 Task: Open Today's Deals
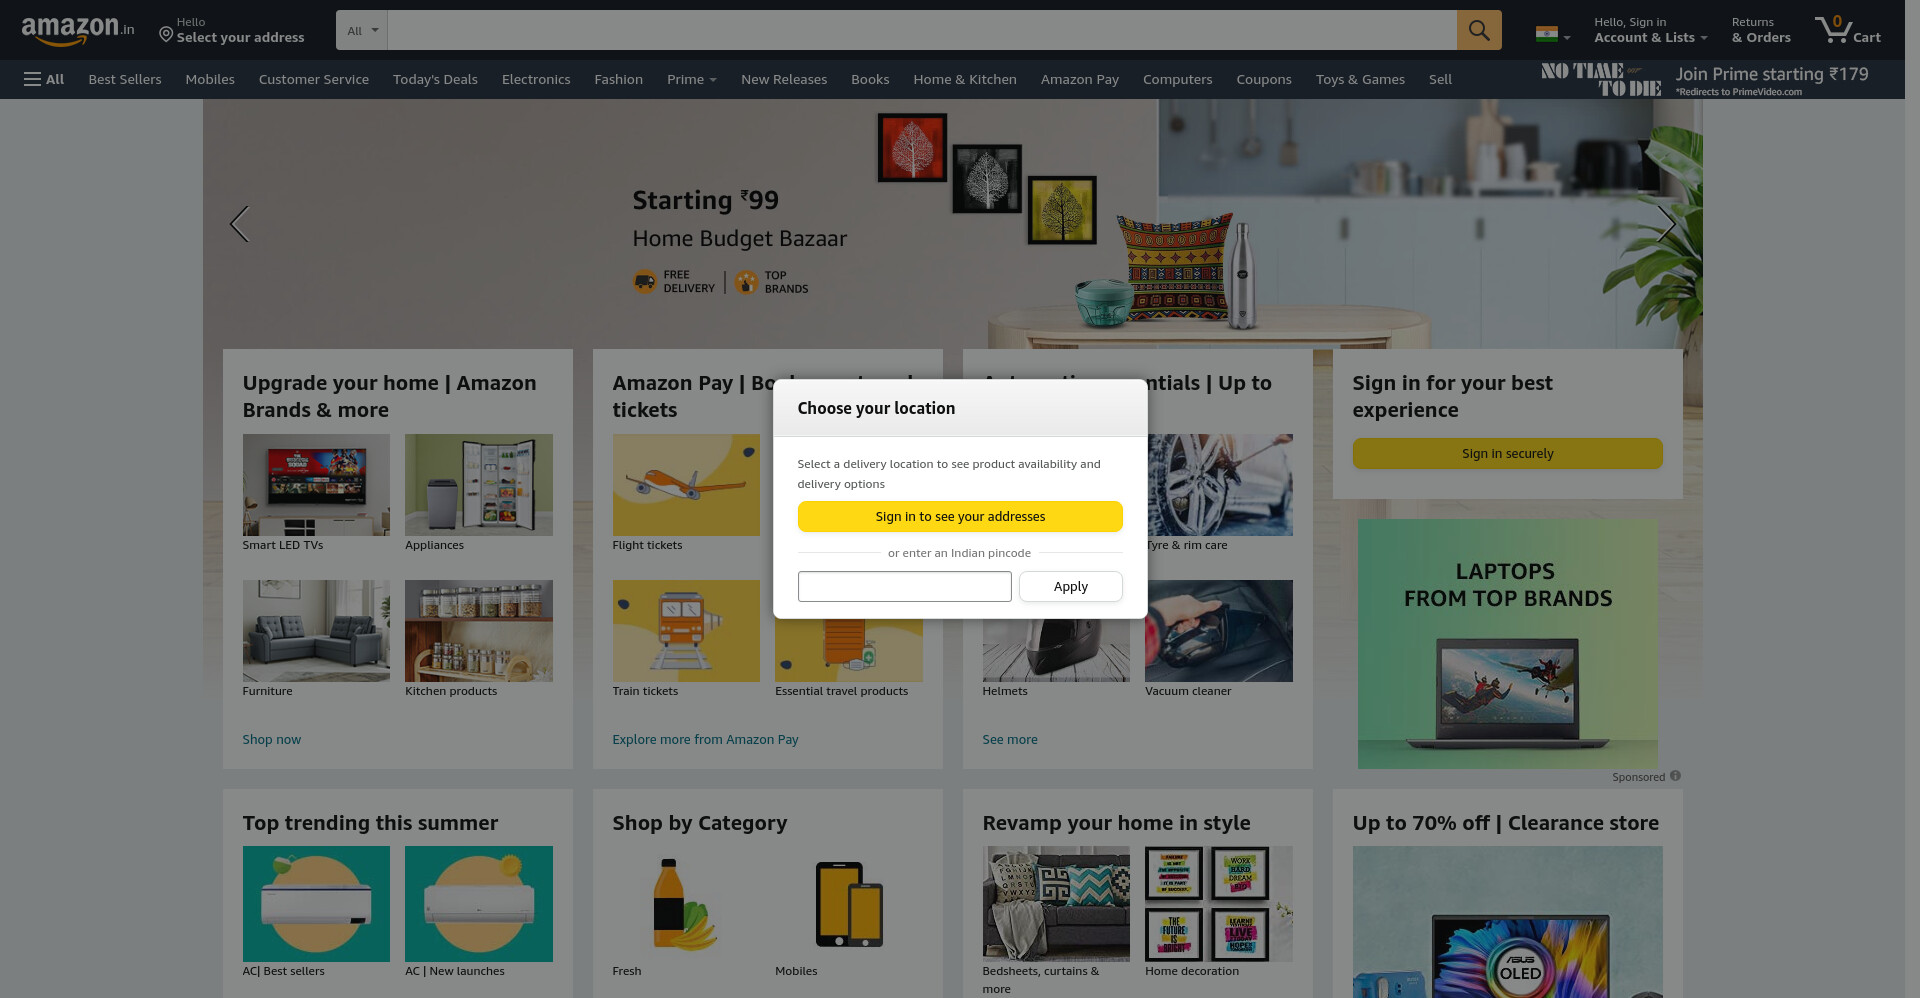click(x=435, y=79)
